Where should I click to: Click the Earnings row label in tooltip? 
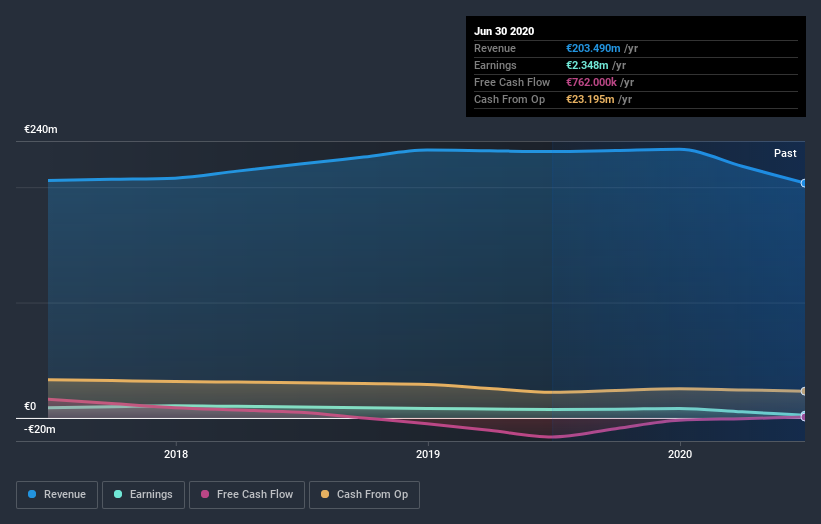[495, 65]
